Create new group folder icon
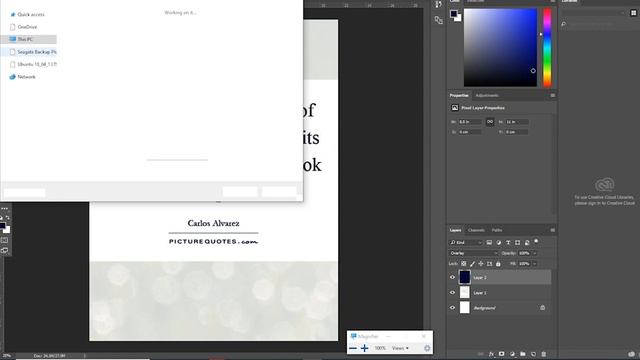This screenshot has height=360, width=640. (523, 354)
